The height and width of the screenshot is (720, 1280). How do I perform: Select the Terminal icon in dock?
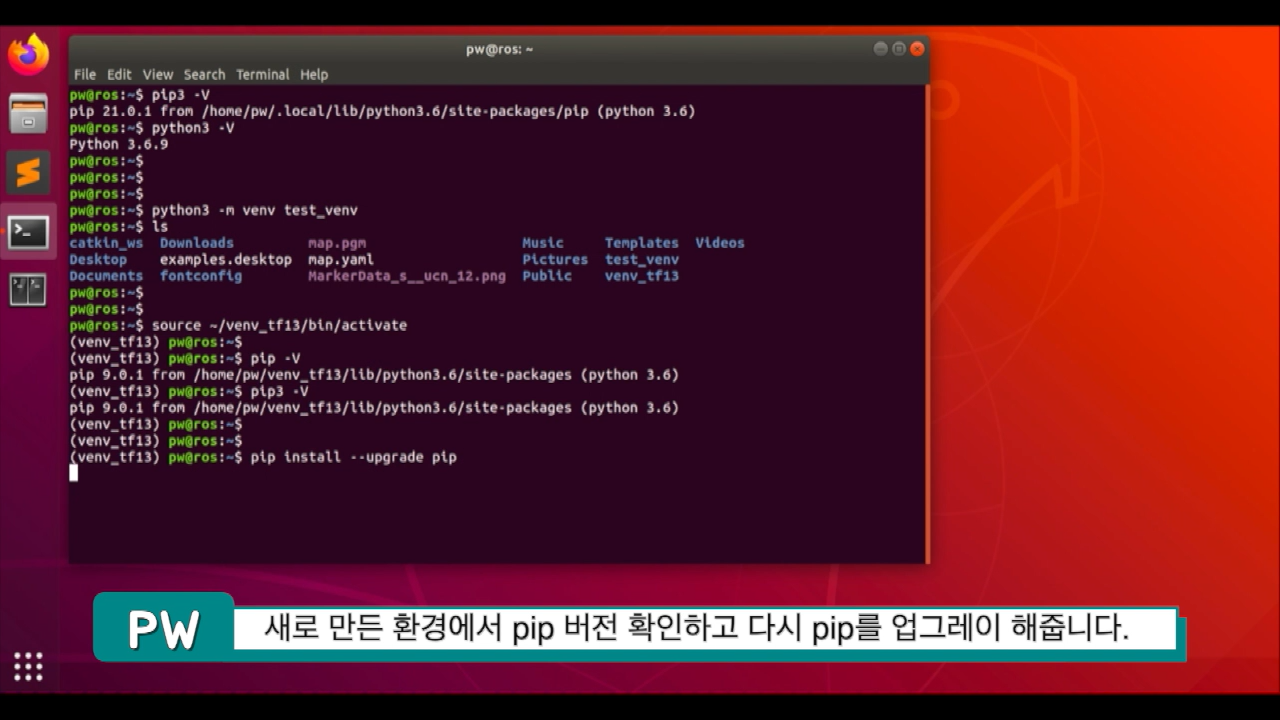[x=28, y=232]
